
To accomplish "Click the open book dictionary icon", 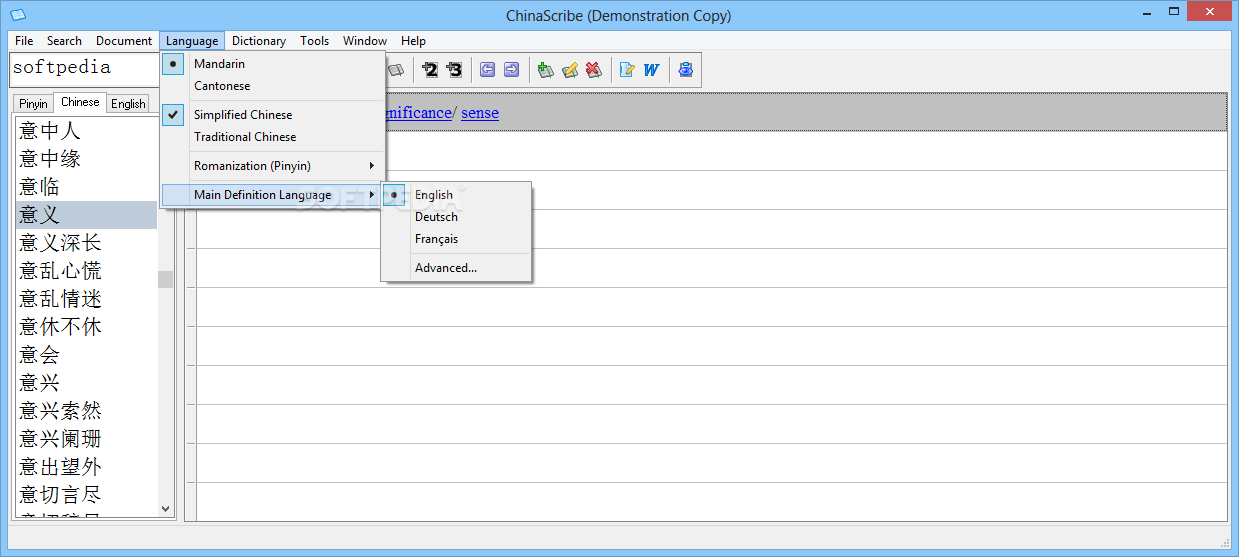I will [x=396, y=70].
